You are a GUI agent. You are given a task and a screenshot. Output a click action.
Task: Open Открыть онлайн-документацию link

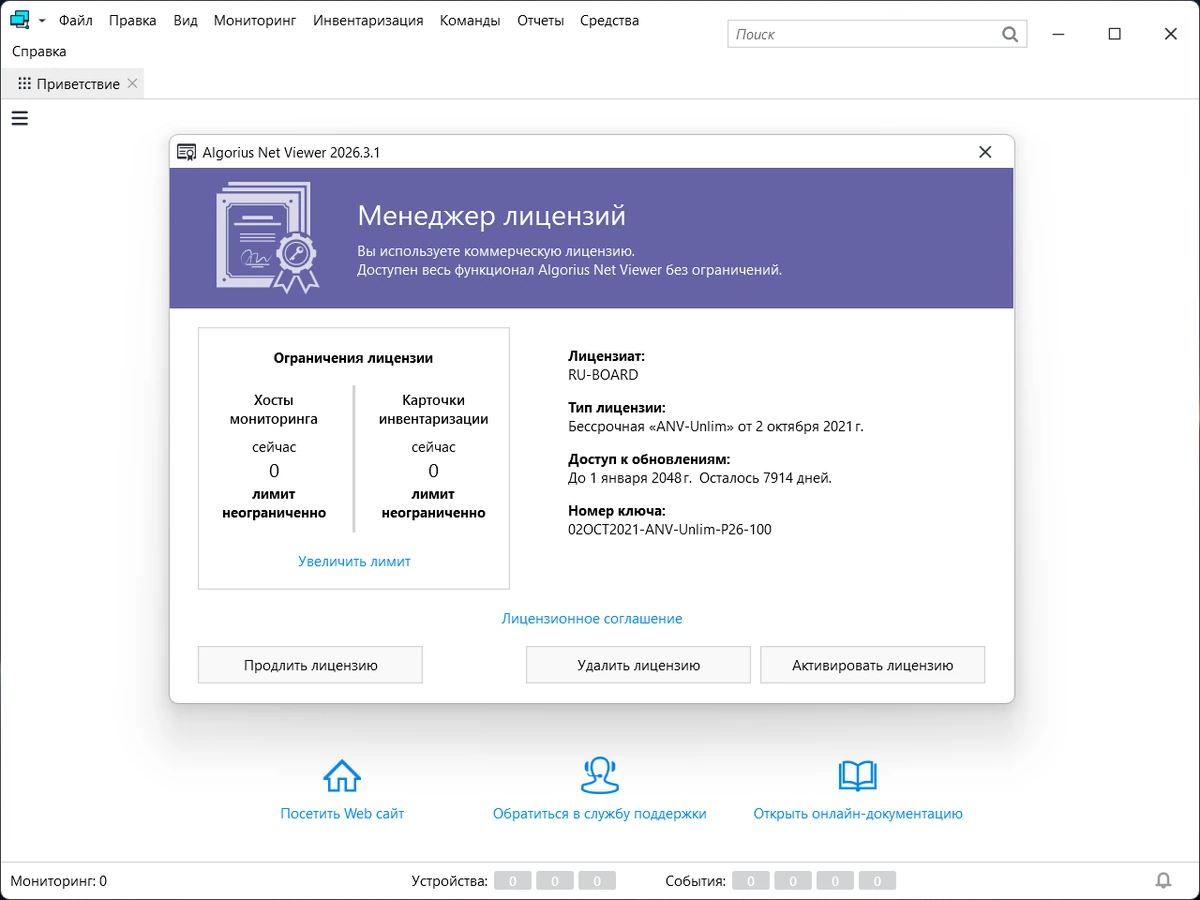(858, 814)
